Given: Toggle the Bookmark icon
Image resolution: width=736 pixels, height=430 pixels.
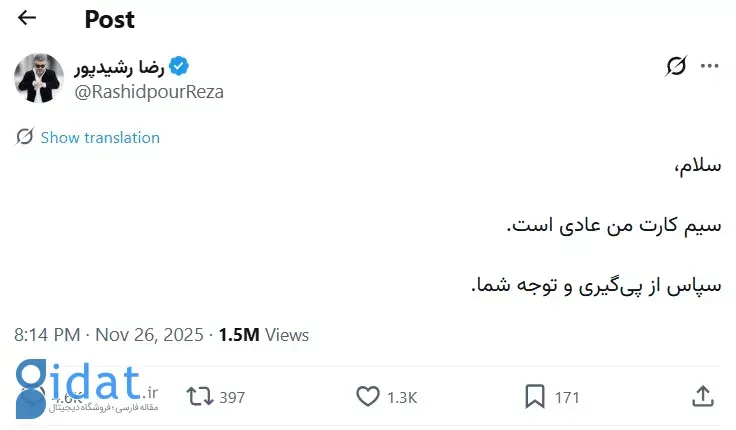Looking at the screenshot, I should (535, 397).
